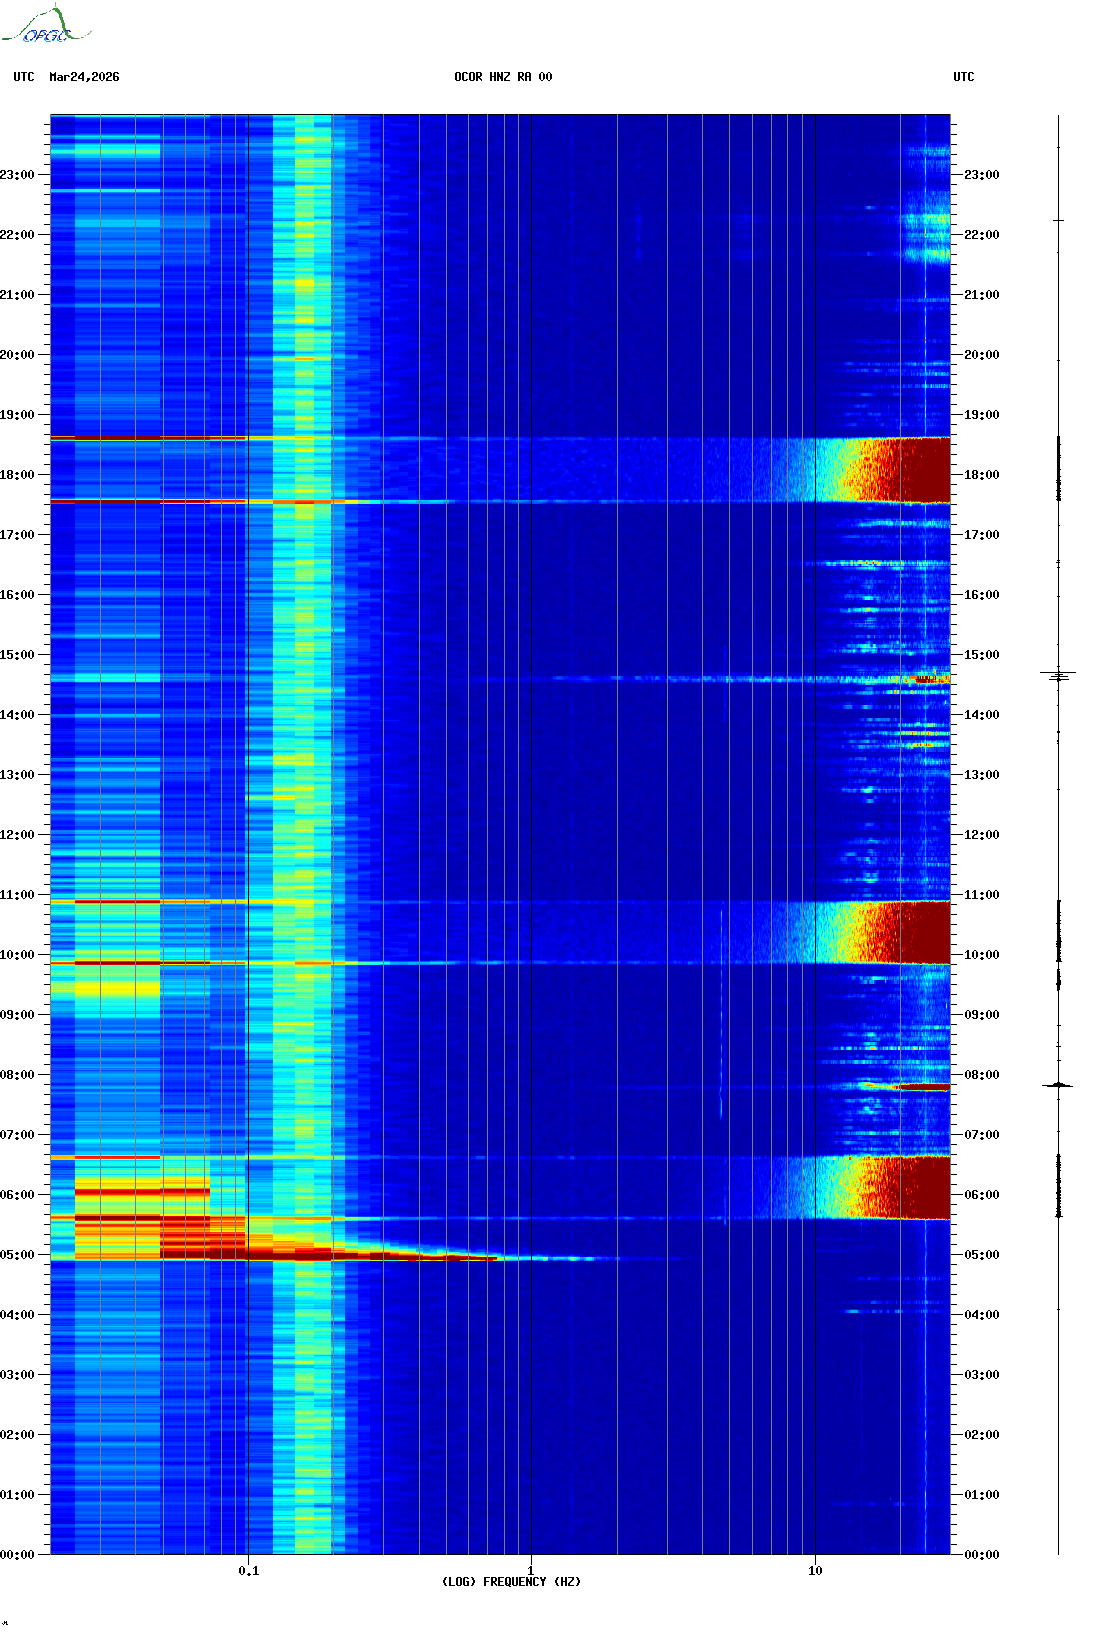1102x1634 pixels.
Task: Click the 10 Hz frequency tick label
Action: click(x=815, y=1571)
